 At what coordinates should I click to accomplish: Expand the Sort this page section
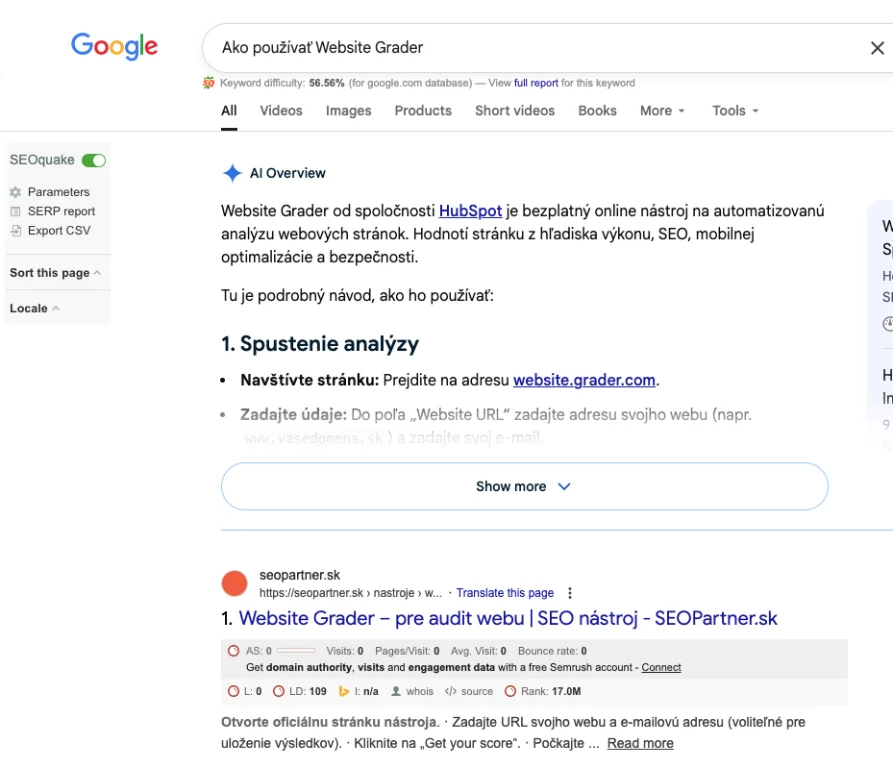(x=55, y=273)
